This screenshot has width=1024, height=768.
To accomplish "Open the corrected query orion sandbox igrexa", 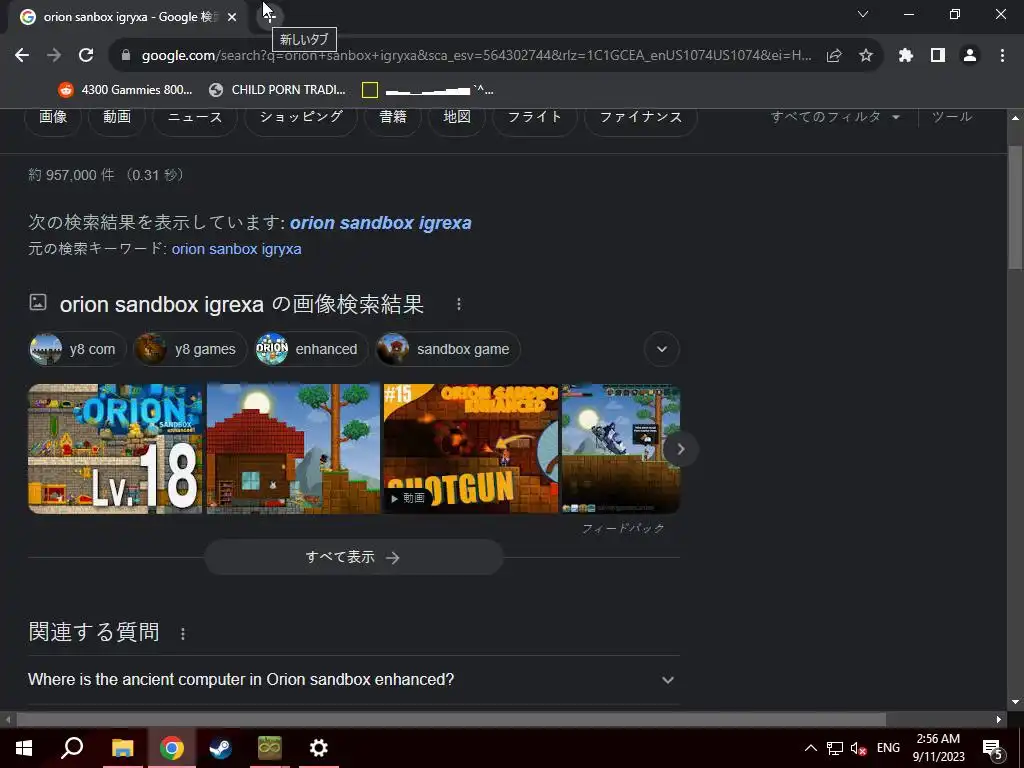I will 381,223.
